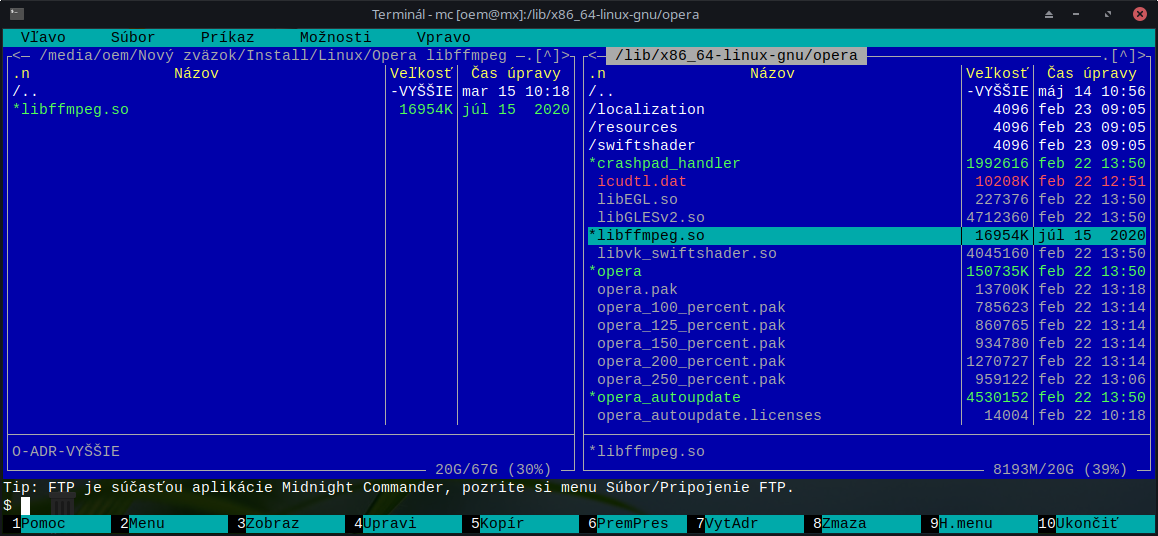Image resolution: width=1158 pixels, height=536 pixels.
Task: Click the .n sort indicator in left panel
Action: point(21,74)
